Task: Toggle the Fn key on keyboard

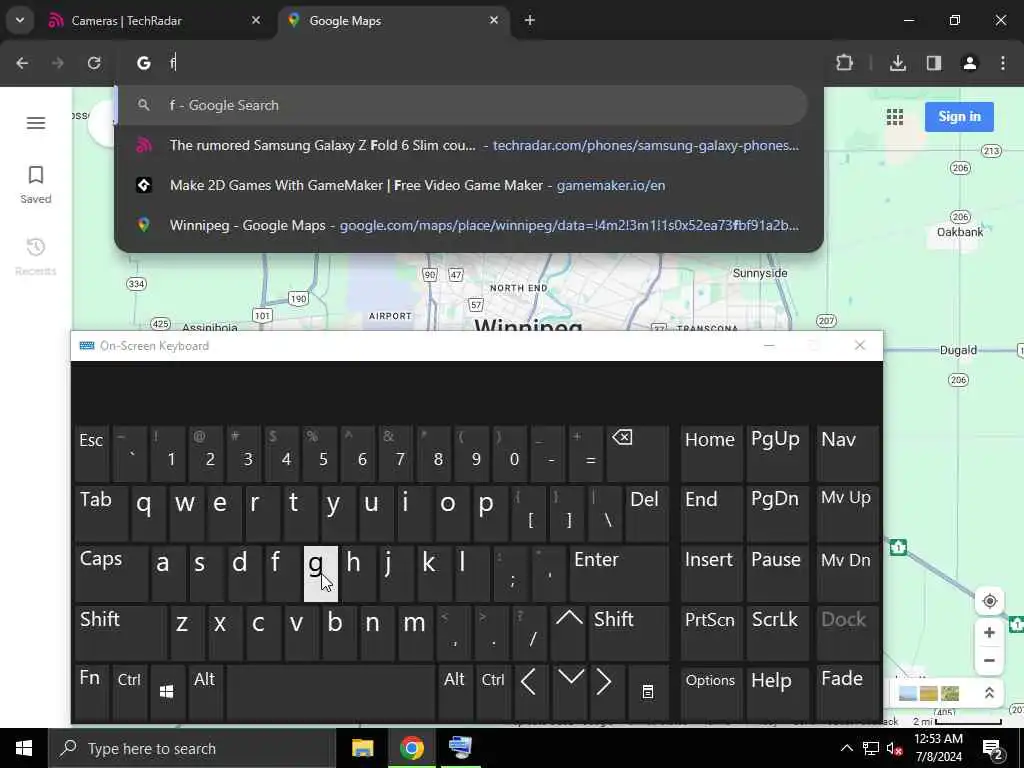Action: pyautogui.click(x=91, y=692)
